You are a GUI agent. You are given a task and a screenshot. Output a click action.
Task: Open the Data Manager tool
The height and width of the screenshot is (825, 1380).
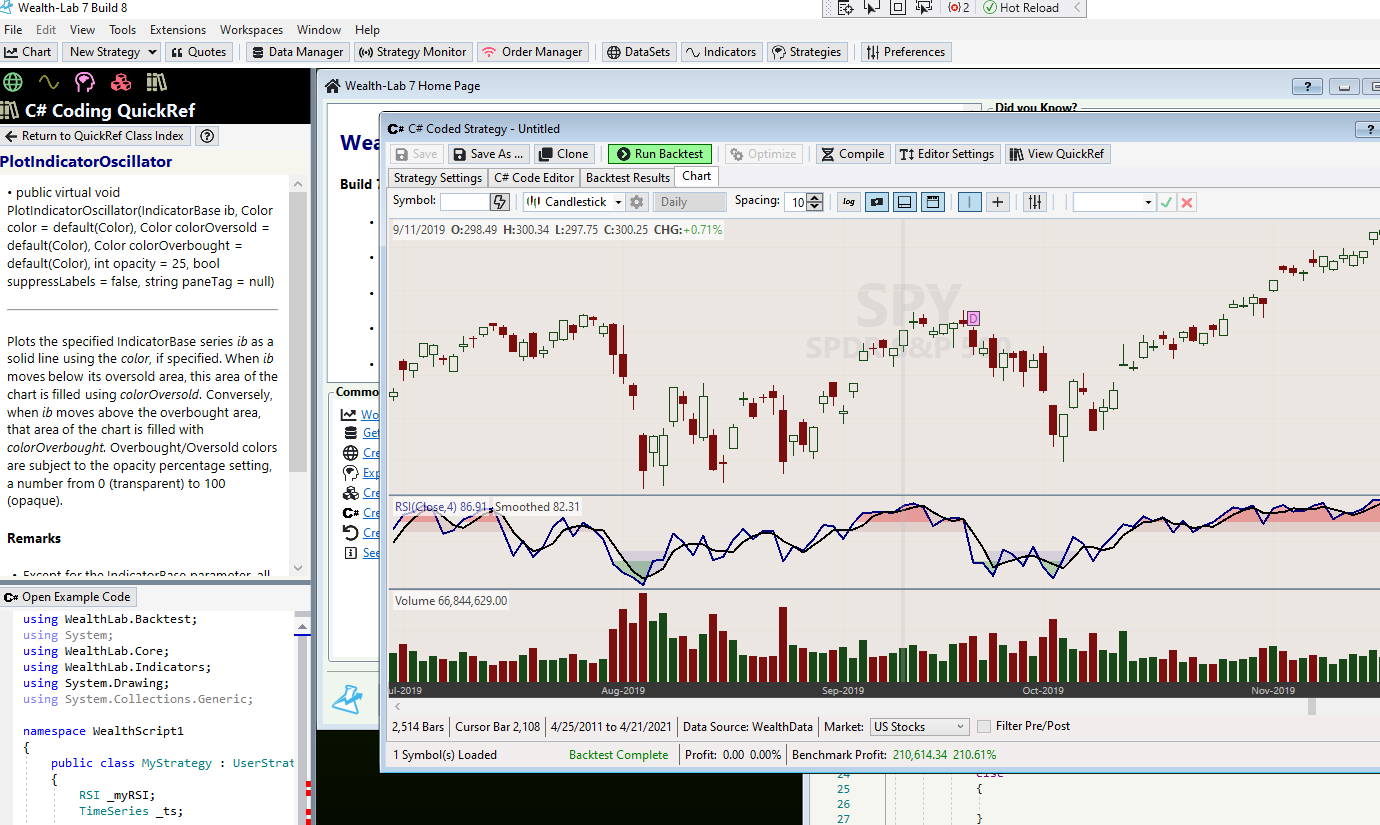(x=297, y=52)
